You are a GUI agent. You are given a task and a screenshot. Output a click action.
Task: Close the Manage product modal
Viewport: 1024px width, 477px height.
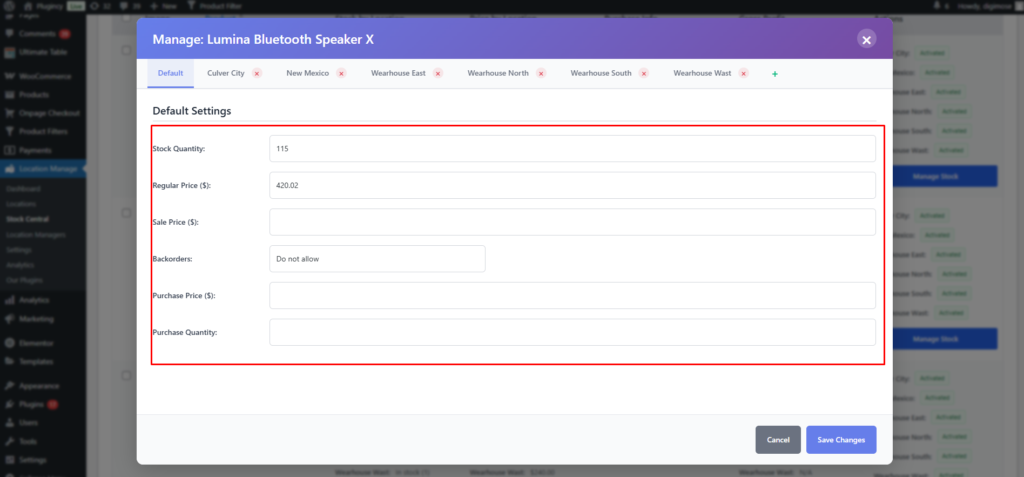pos(866,40)
